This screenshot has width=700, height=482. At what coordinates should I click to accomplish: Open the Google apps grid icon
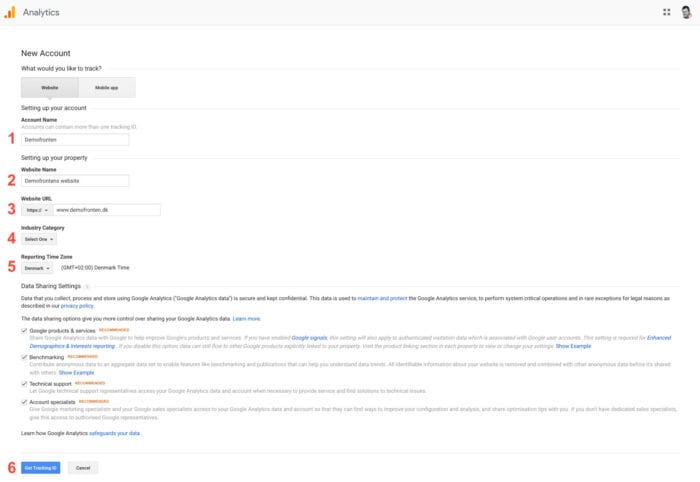[667, 12]
